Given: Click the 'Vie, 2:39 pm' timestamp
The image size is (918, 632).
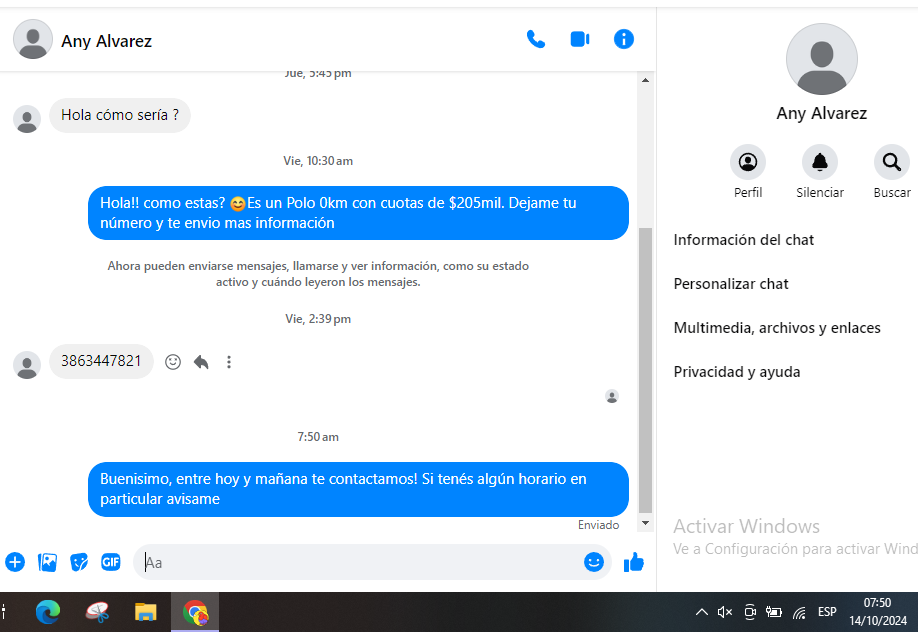Looking at the screenshot, I should tap(318, 319).
